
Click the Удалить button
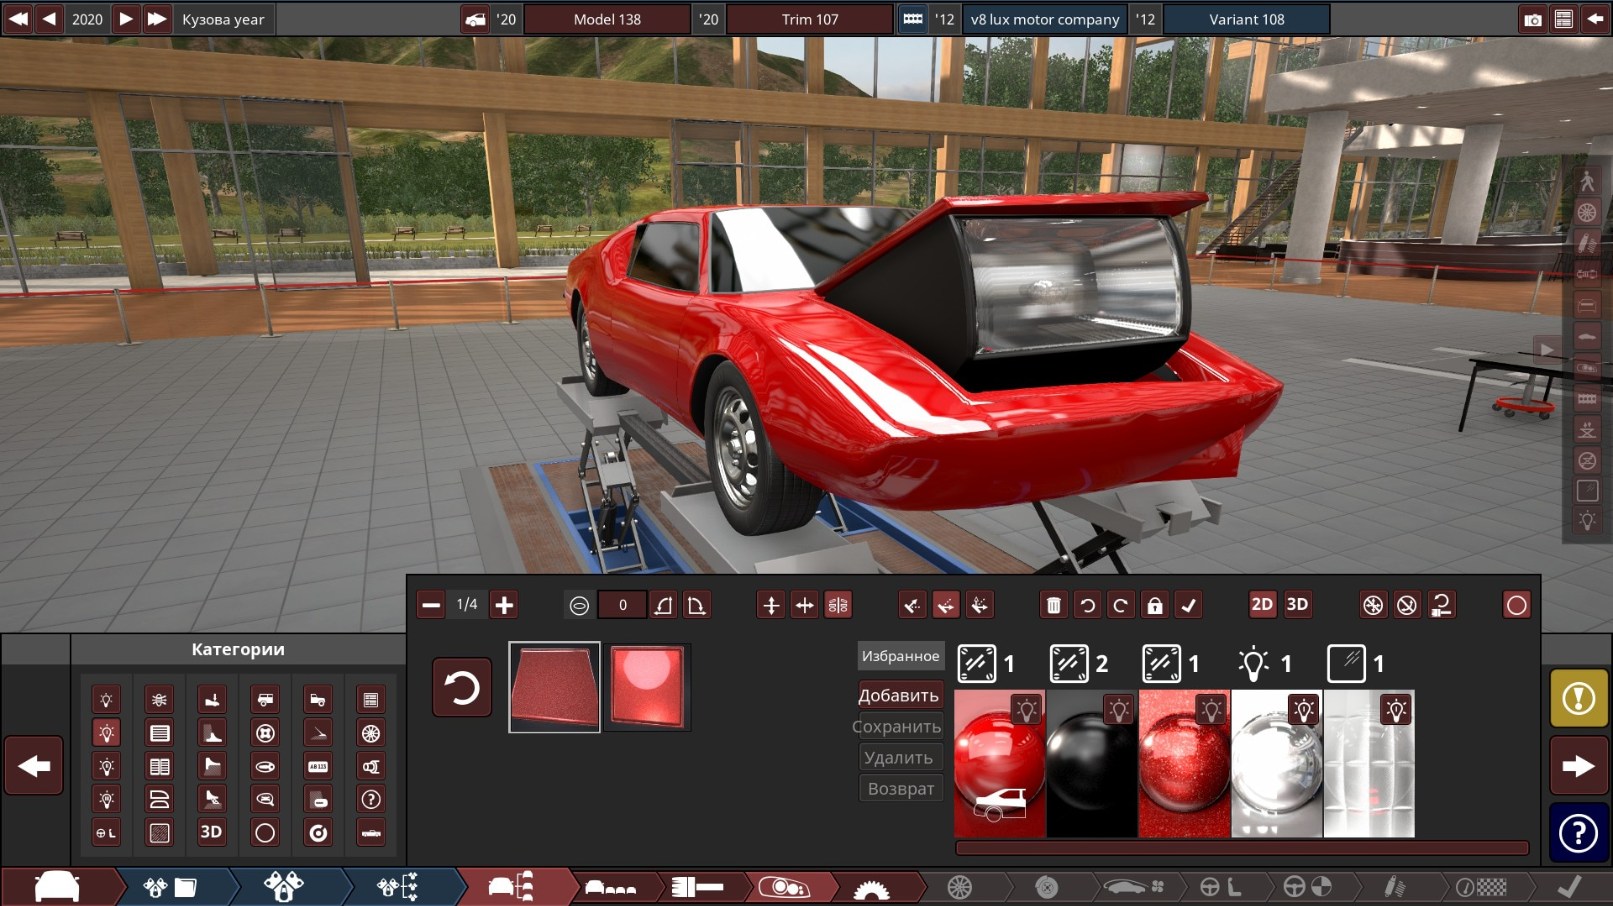[900, 757]
